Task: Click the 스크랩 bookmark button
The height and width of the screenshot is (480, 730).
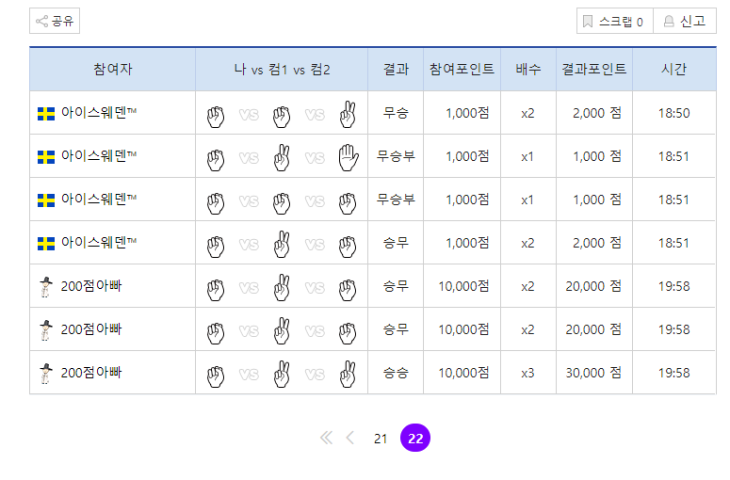Action: coord(613,21)
